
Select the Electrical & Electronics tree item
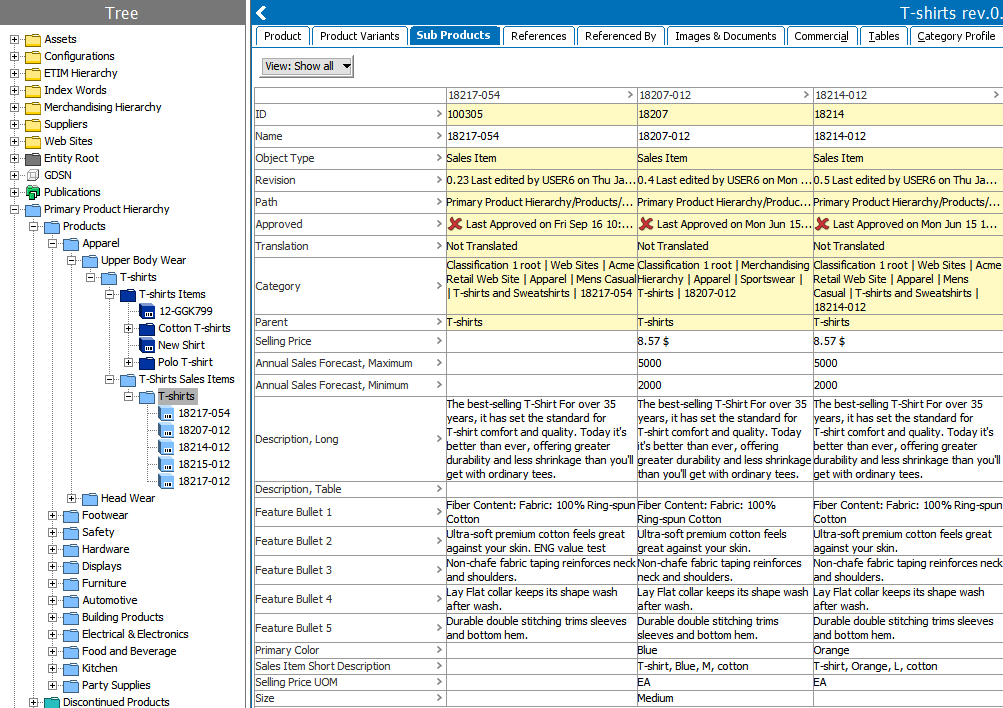pos(135,634)
